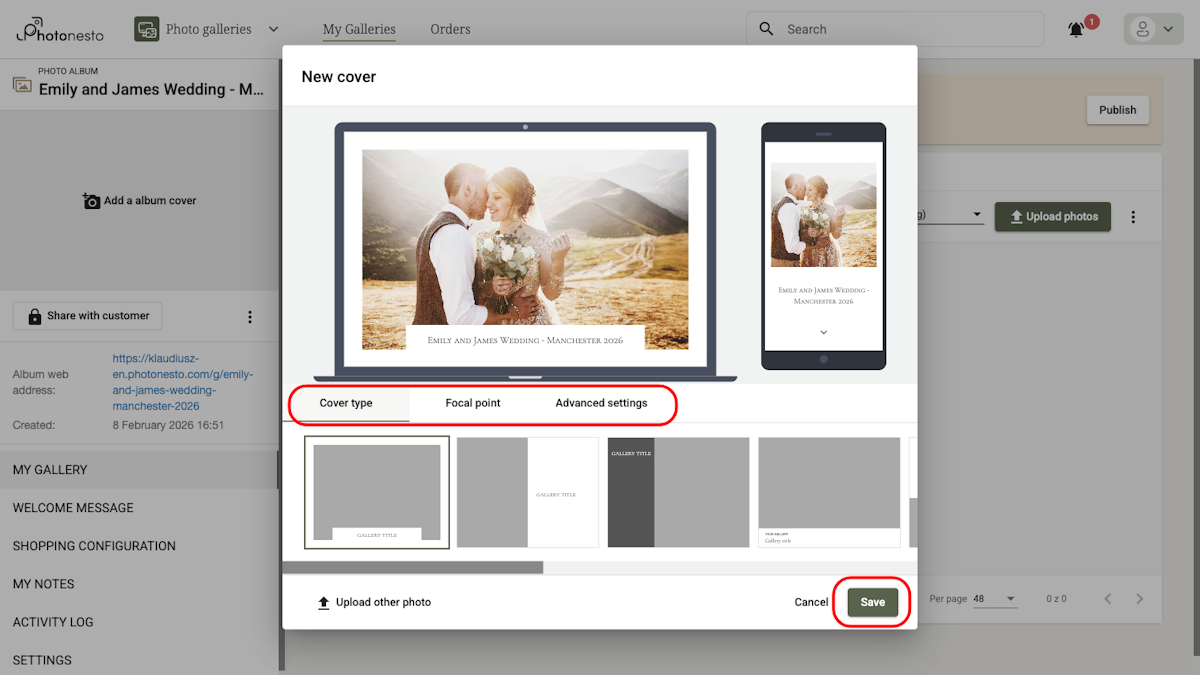Click the search magnifier icon
1200x675 pixels.
point(766,29)
